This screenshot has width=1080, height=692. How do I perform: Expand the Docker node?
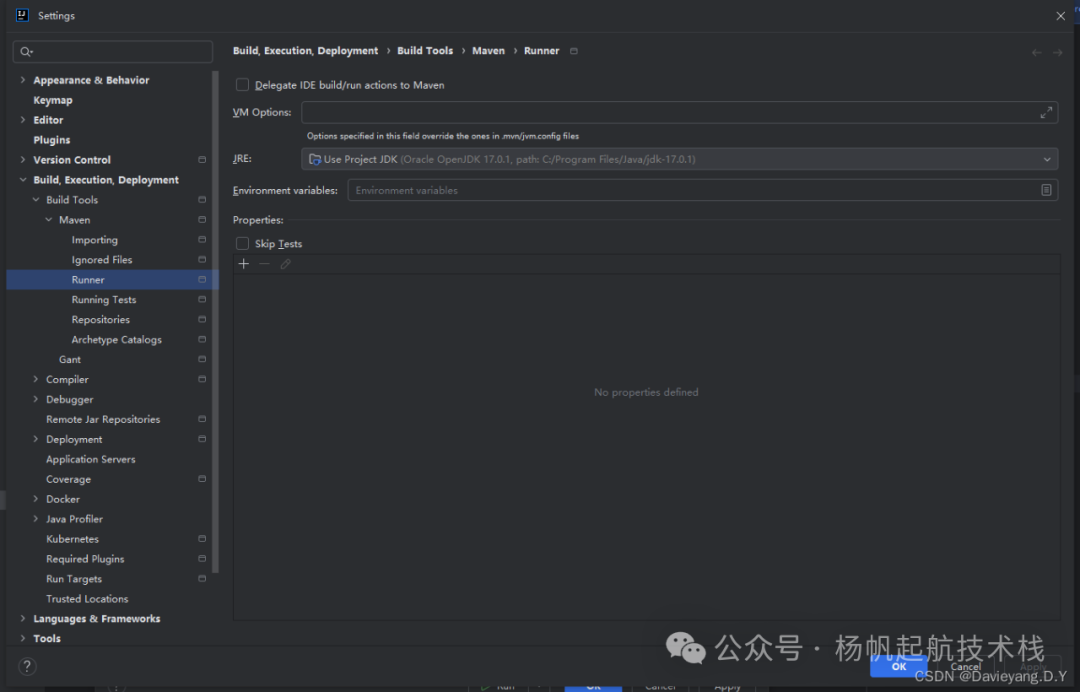tap(36, 499)
